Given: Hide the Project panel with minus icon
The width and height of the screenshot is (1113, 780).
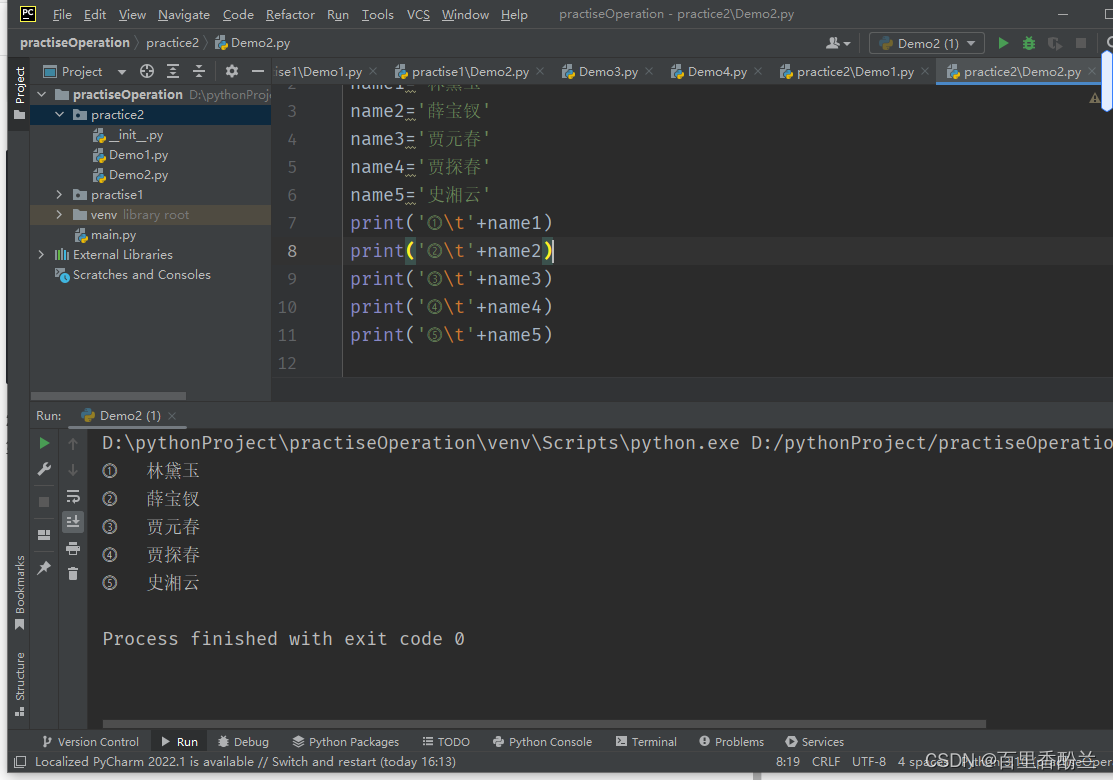Looking at the screenshot, I should pos(258,71).
